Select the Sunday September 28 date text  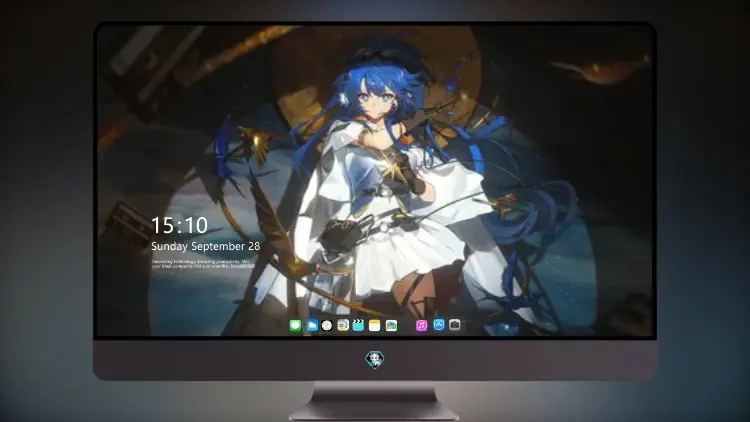tap(206, 246)
